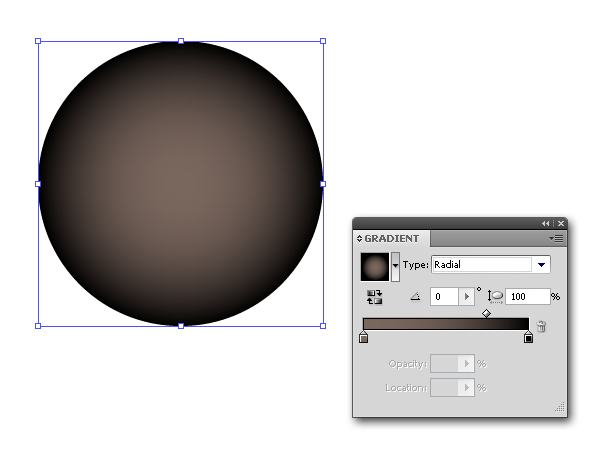Click the Location: label
The width and height of the screenshot is (600, 450).
point(406,388)
